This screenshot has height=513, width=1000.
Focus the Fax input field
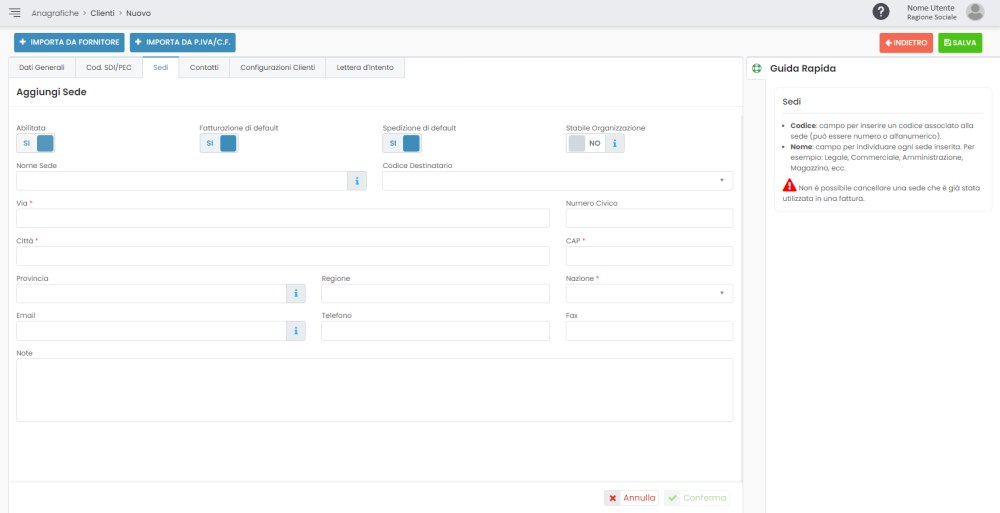[x=649, y=331]
